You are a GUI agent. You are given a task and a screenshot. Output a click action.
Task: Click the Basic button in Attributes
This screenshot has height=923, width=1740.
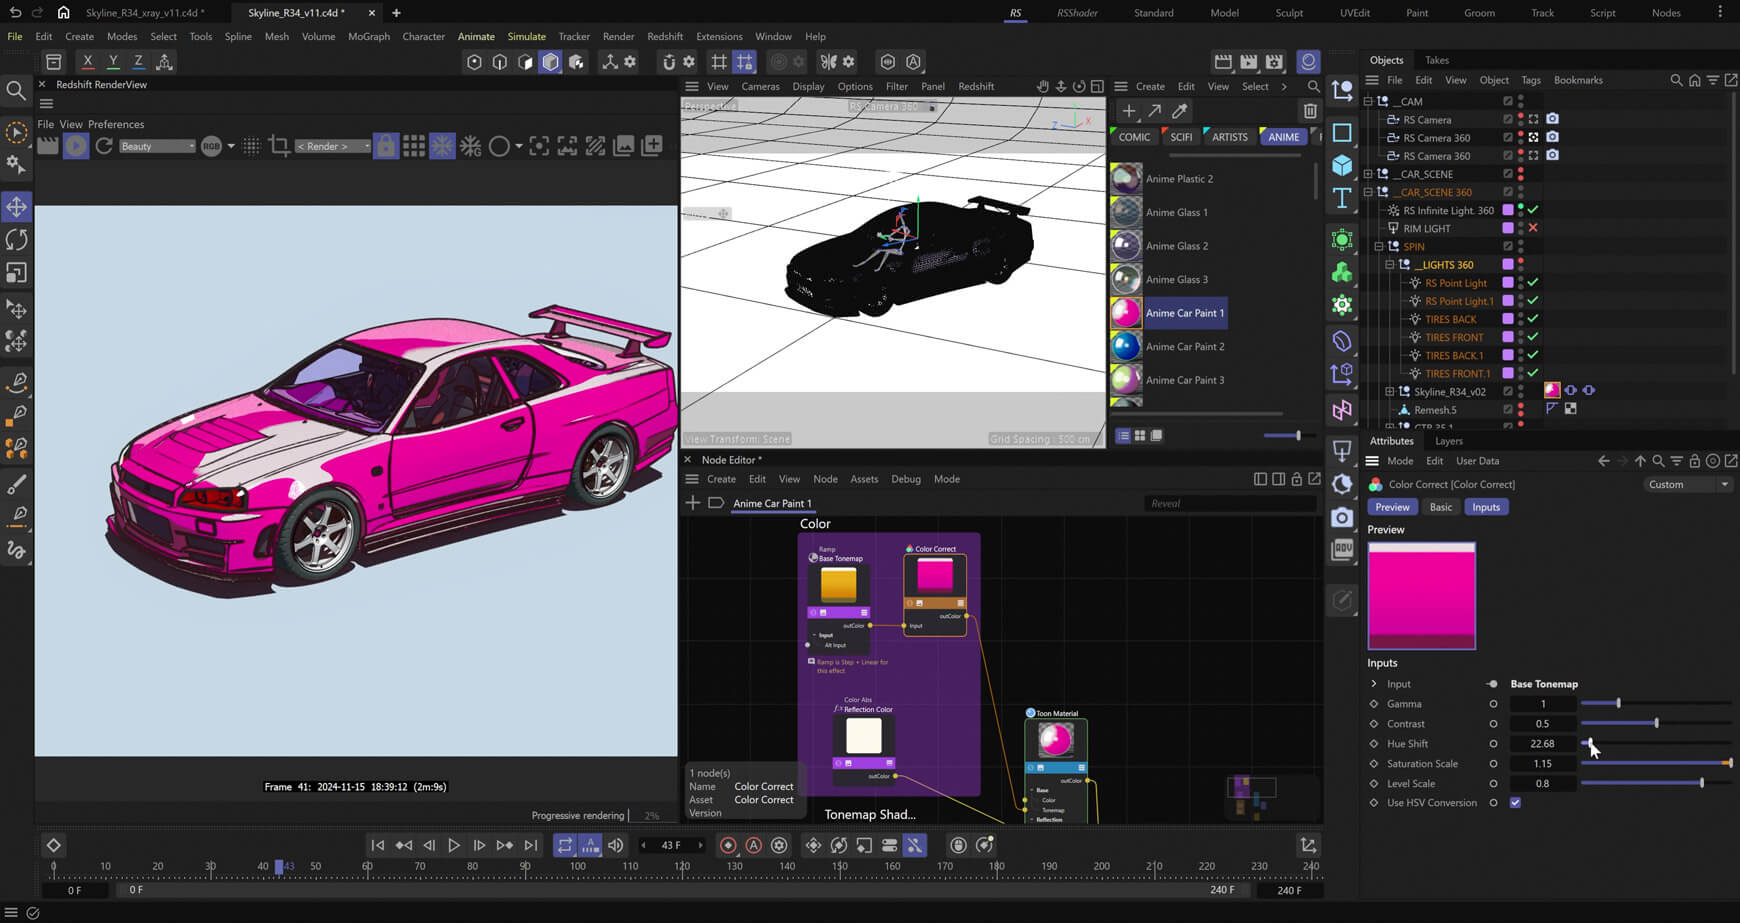click(1441, 507)
